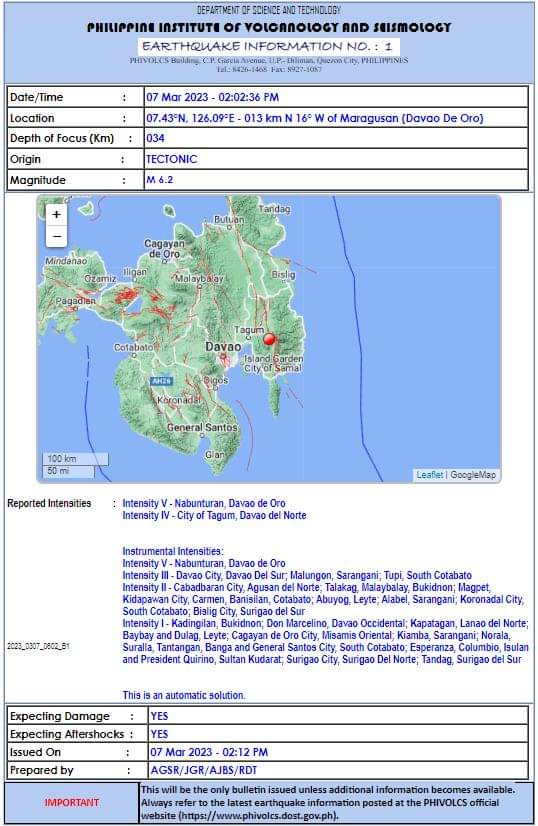
Task: Open the Leaflet attribution link
Action: [x=429, y=475]
